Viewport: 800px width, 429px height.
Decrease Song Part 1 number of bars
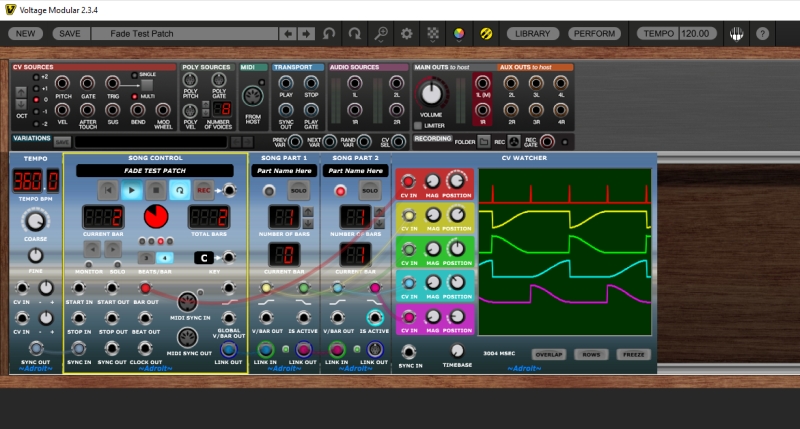pos(308,223)
